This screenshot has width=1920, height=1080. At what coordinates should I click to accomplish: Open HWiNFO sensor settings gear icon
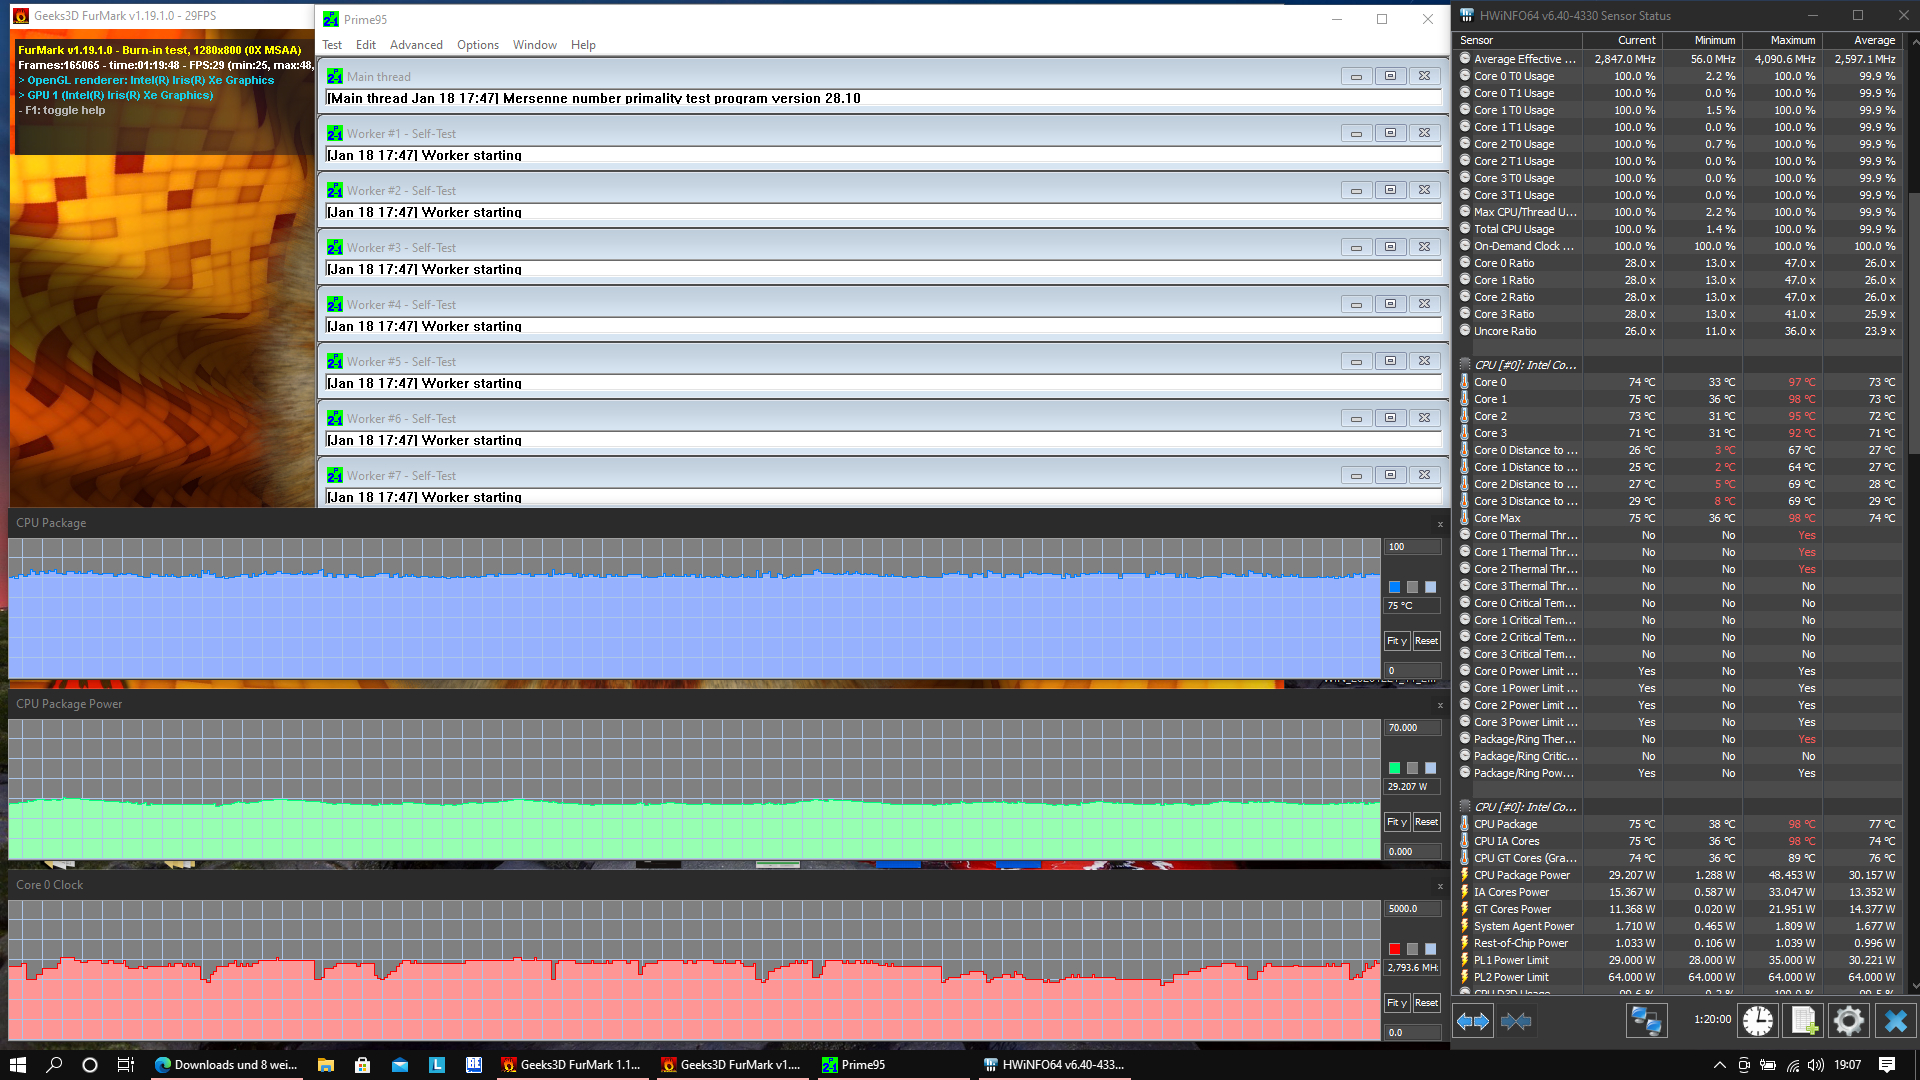coord(1848,1021)
